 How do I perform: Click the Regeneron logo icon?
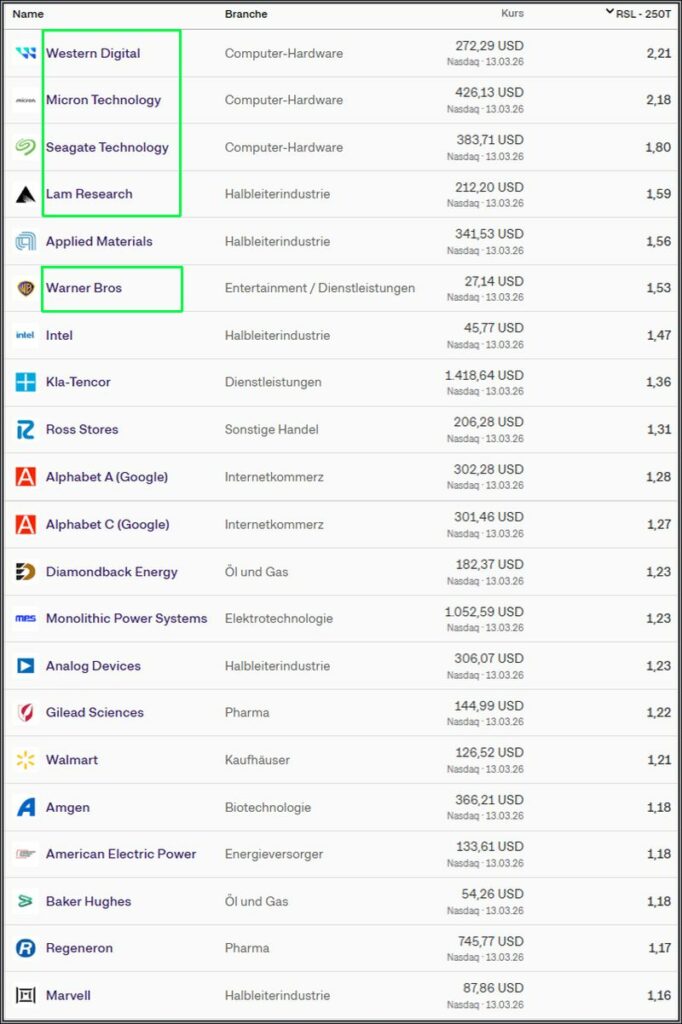(26, 948)
